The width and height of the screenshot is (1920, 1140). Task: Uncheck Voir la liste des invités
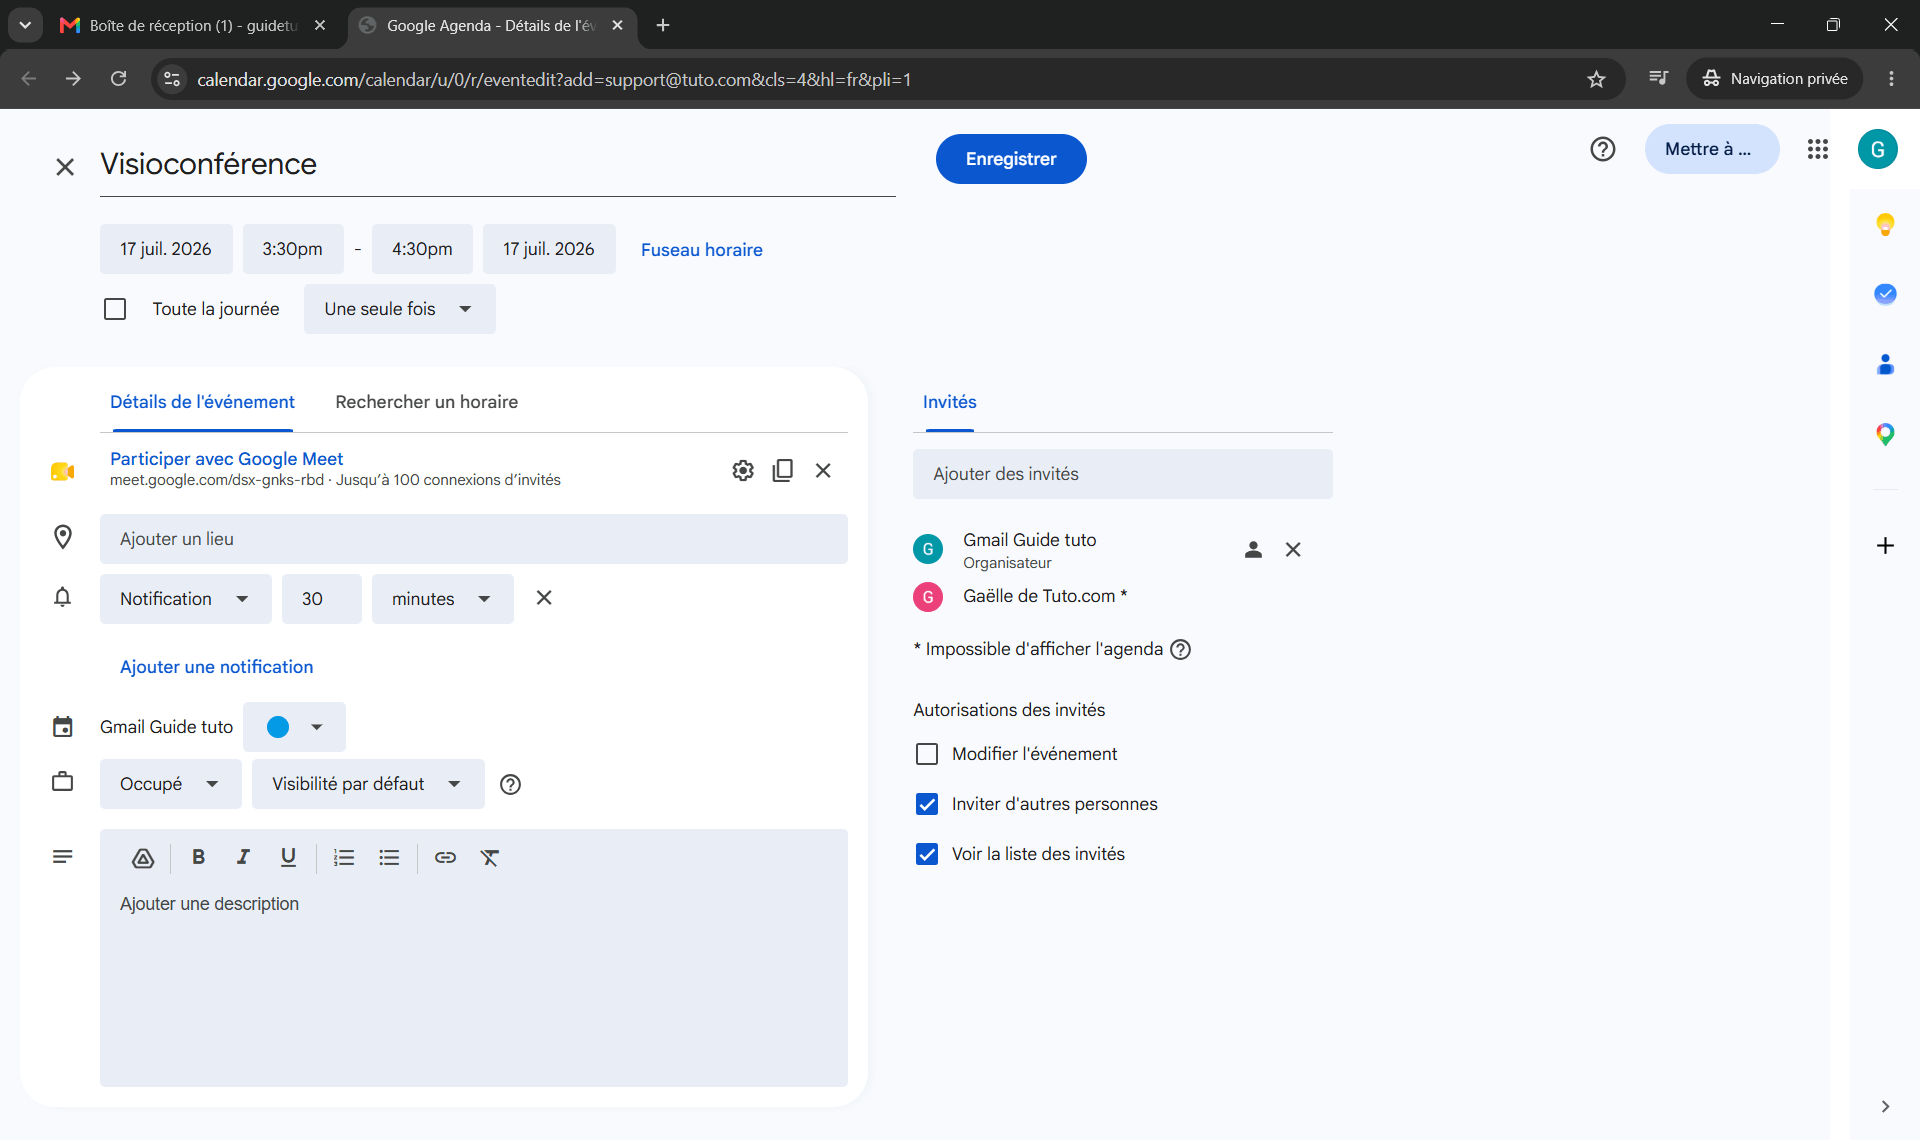point(927,854)
